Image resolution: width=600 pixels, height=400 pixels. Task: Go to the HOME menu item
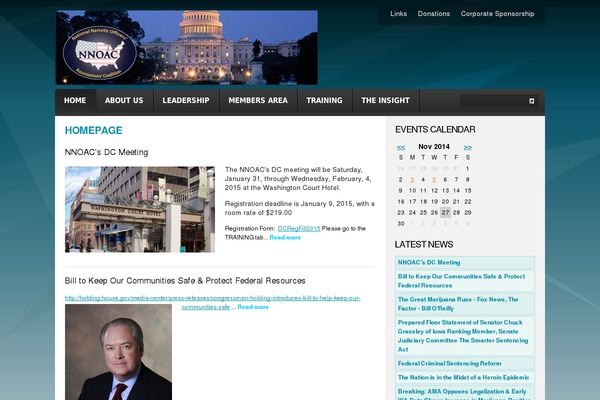75,101
